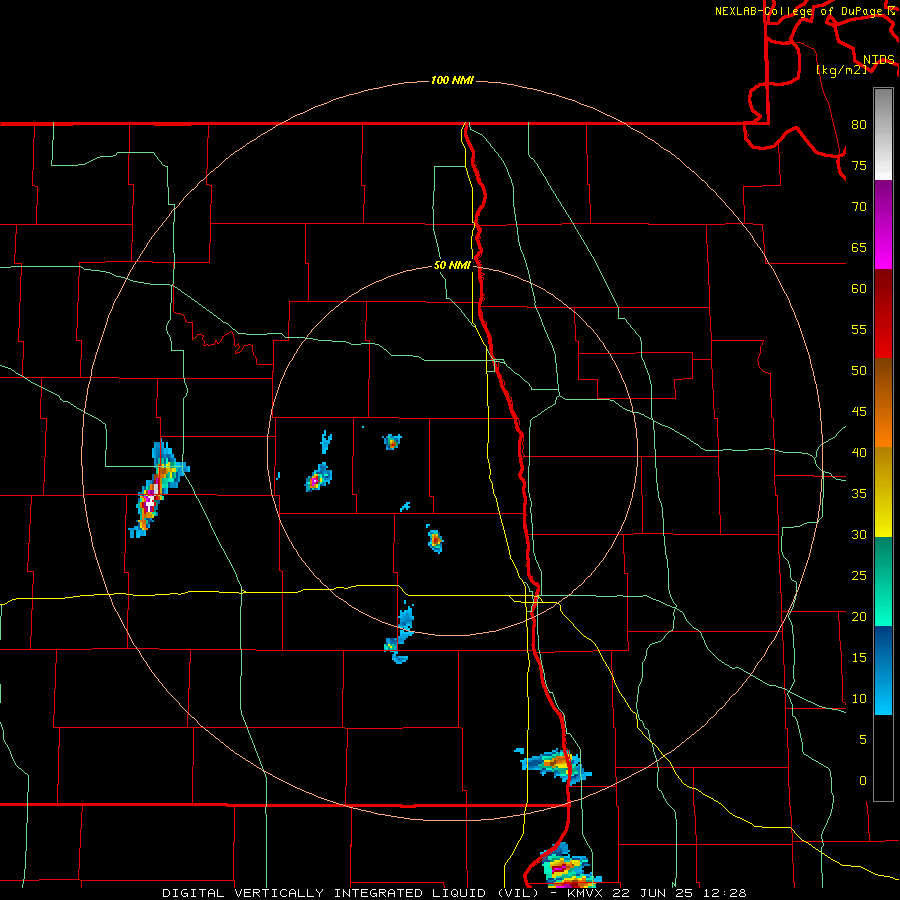Click the [kg/m2] units label
Screen dimensions: 900x900
(x=841, y=70)
